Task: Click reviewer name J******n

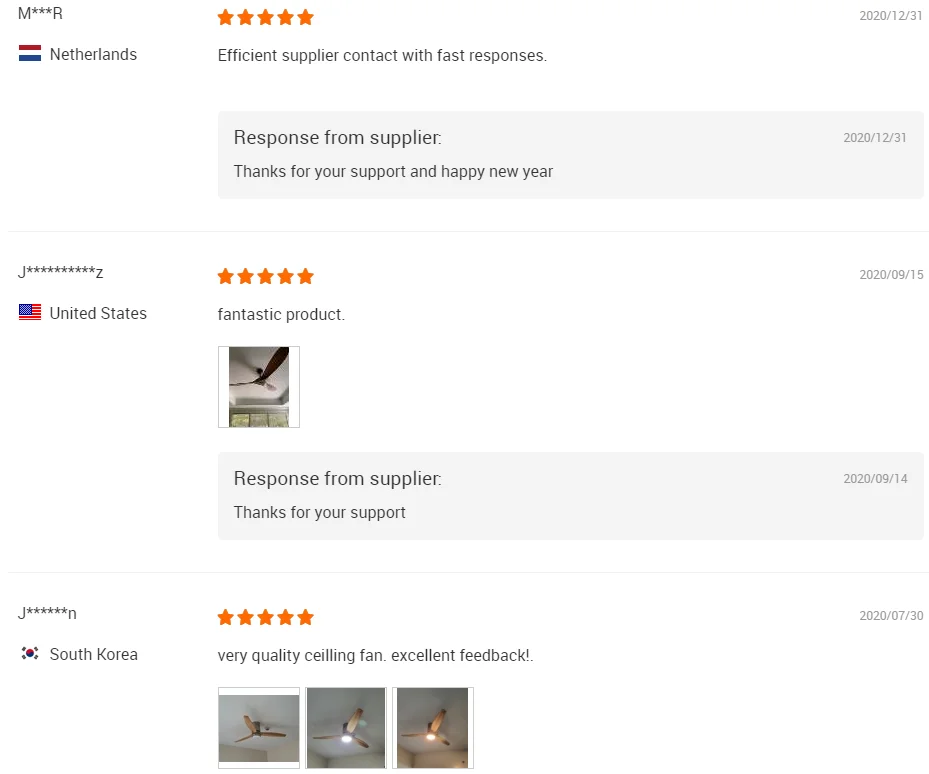Action: tap(47, 613)
